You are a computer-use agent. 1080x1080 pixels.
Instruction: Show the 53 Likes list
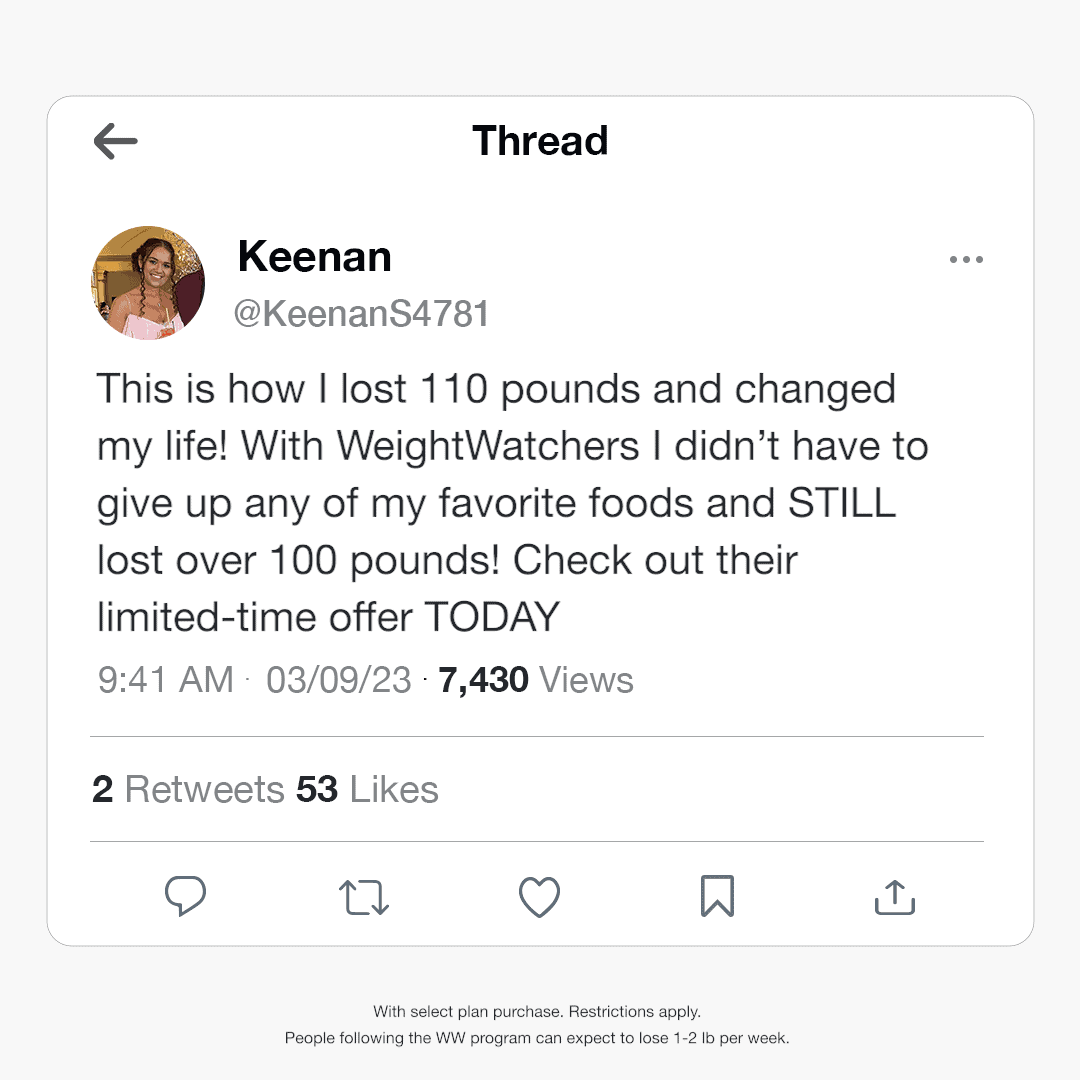click(367, 790)
